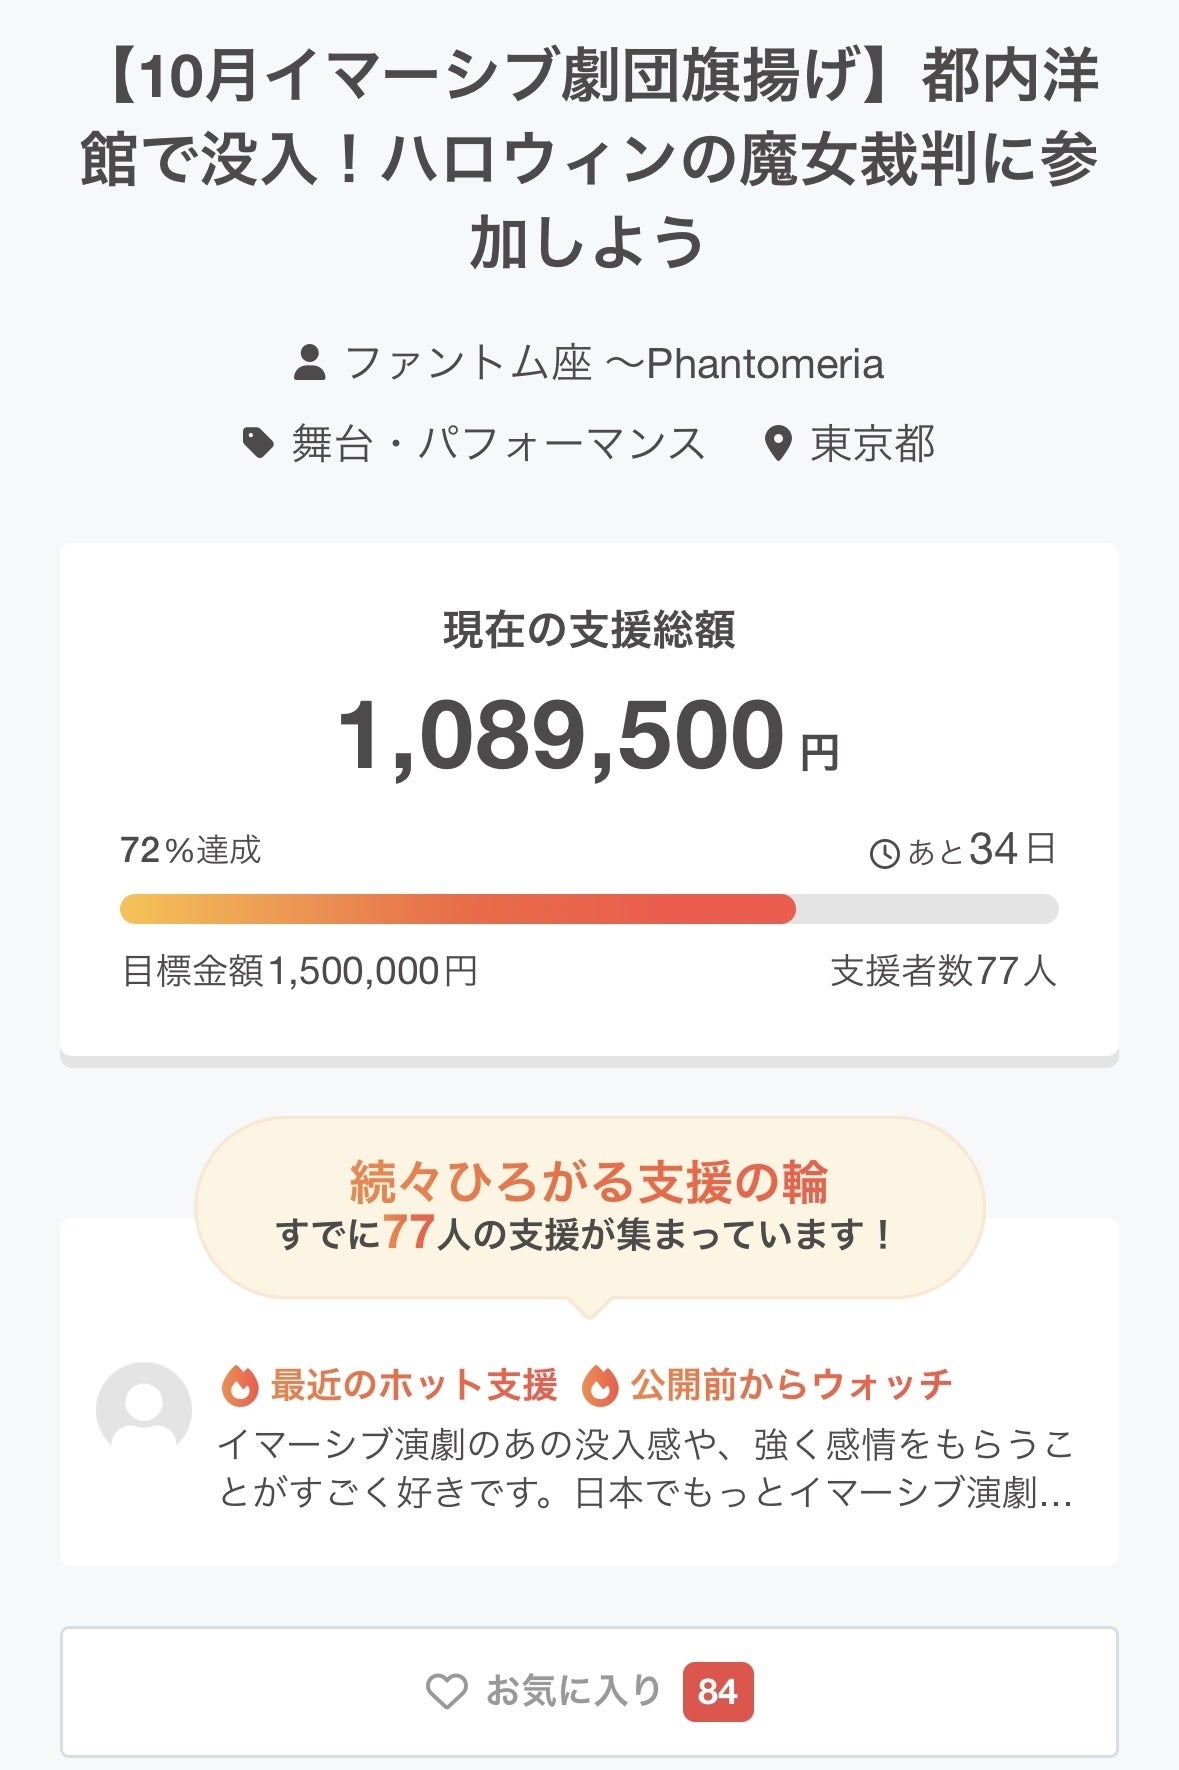Viewport: 1179px width, 1770px height.
Task: Click the supporter's gray avatar icon
Action: (144, 1409)
